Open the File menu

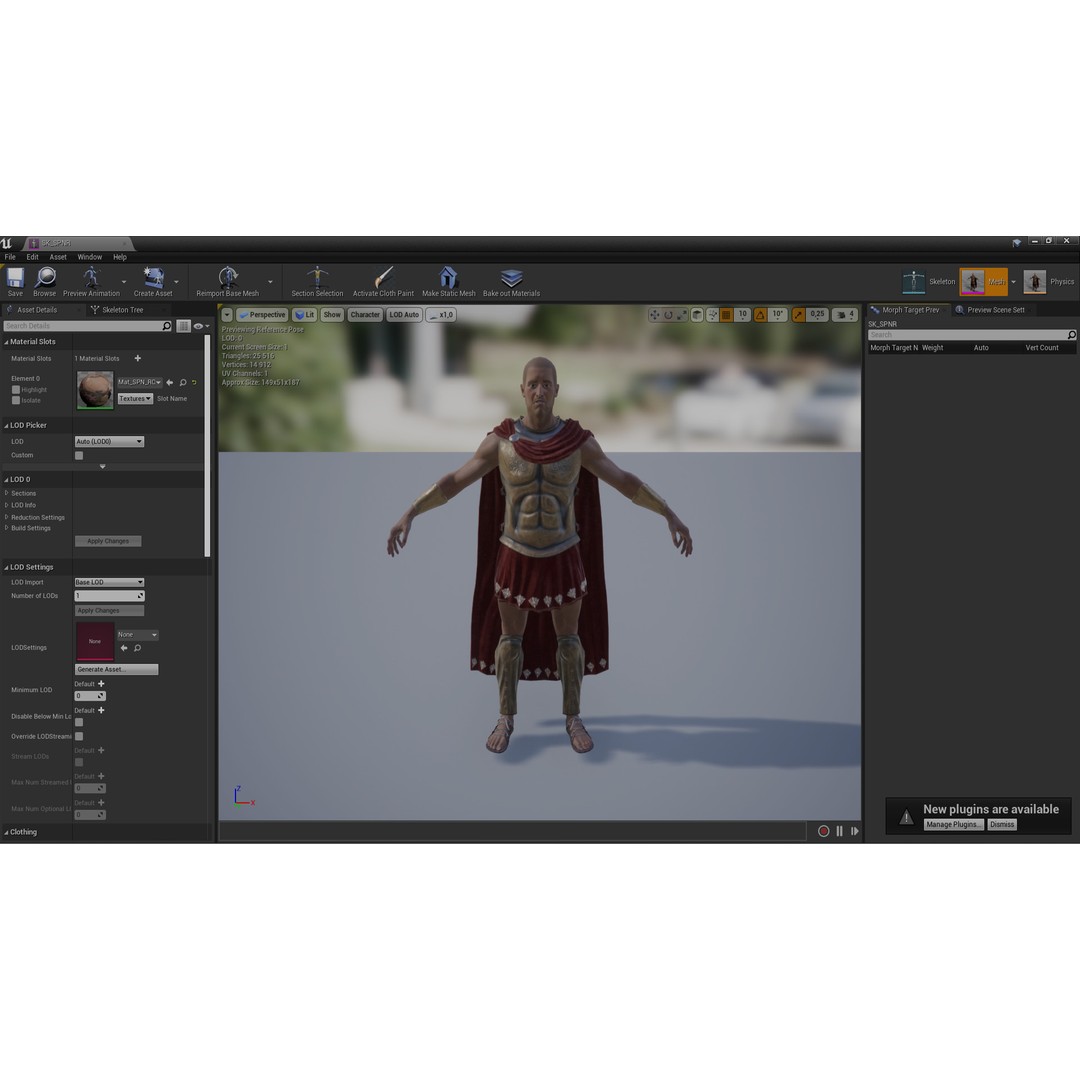pos(10,257)
